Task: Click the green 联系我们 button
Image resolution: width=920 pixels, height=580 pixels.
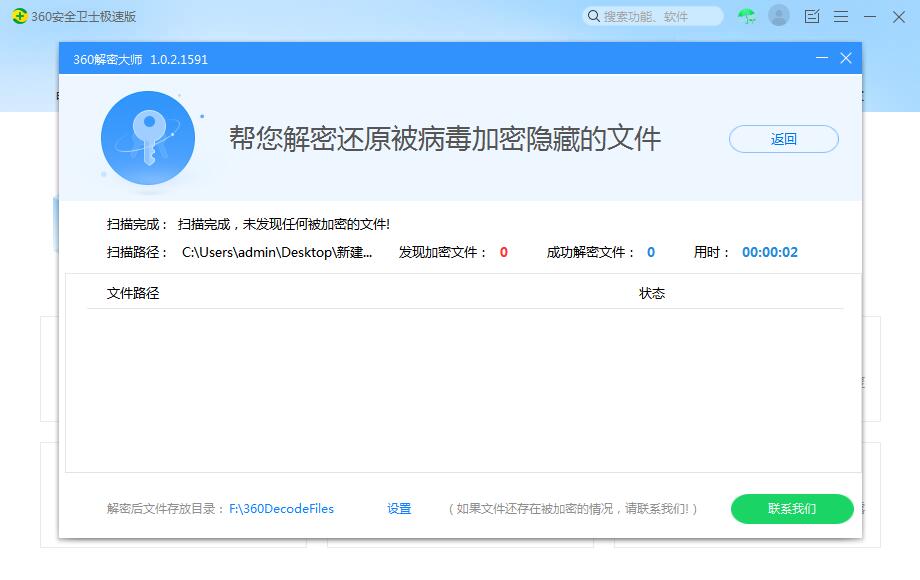Action: click(x=792, y=508)
